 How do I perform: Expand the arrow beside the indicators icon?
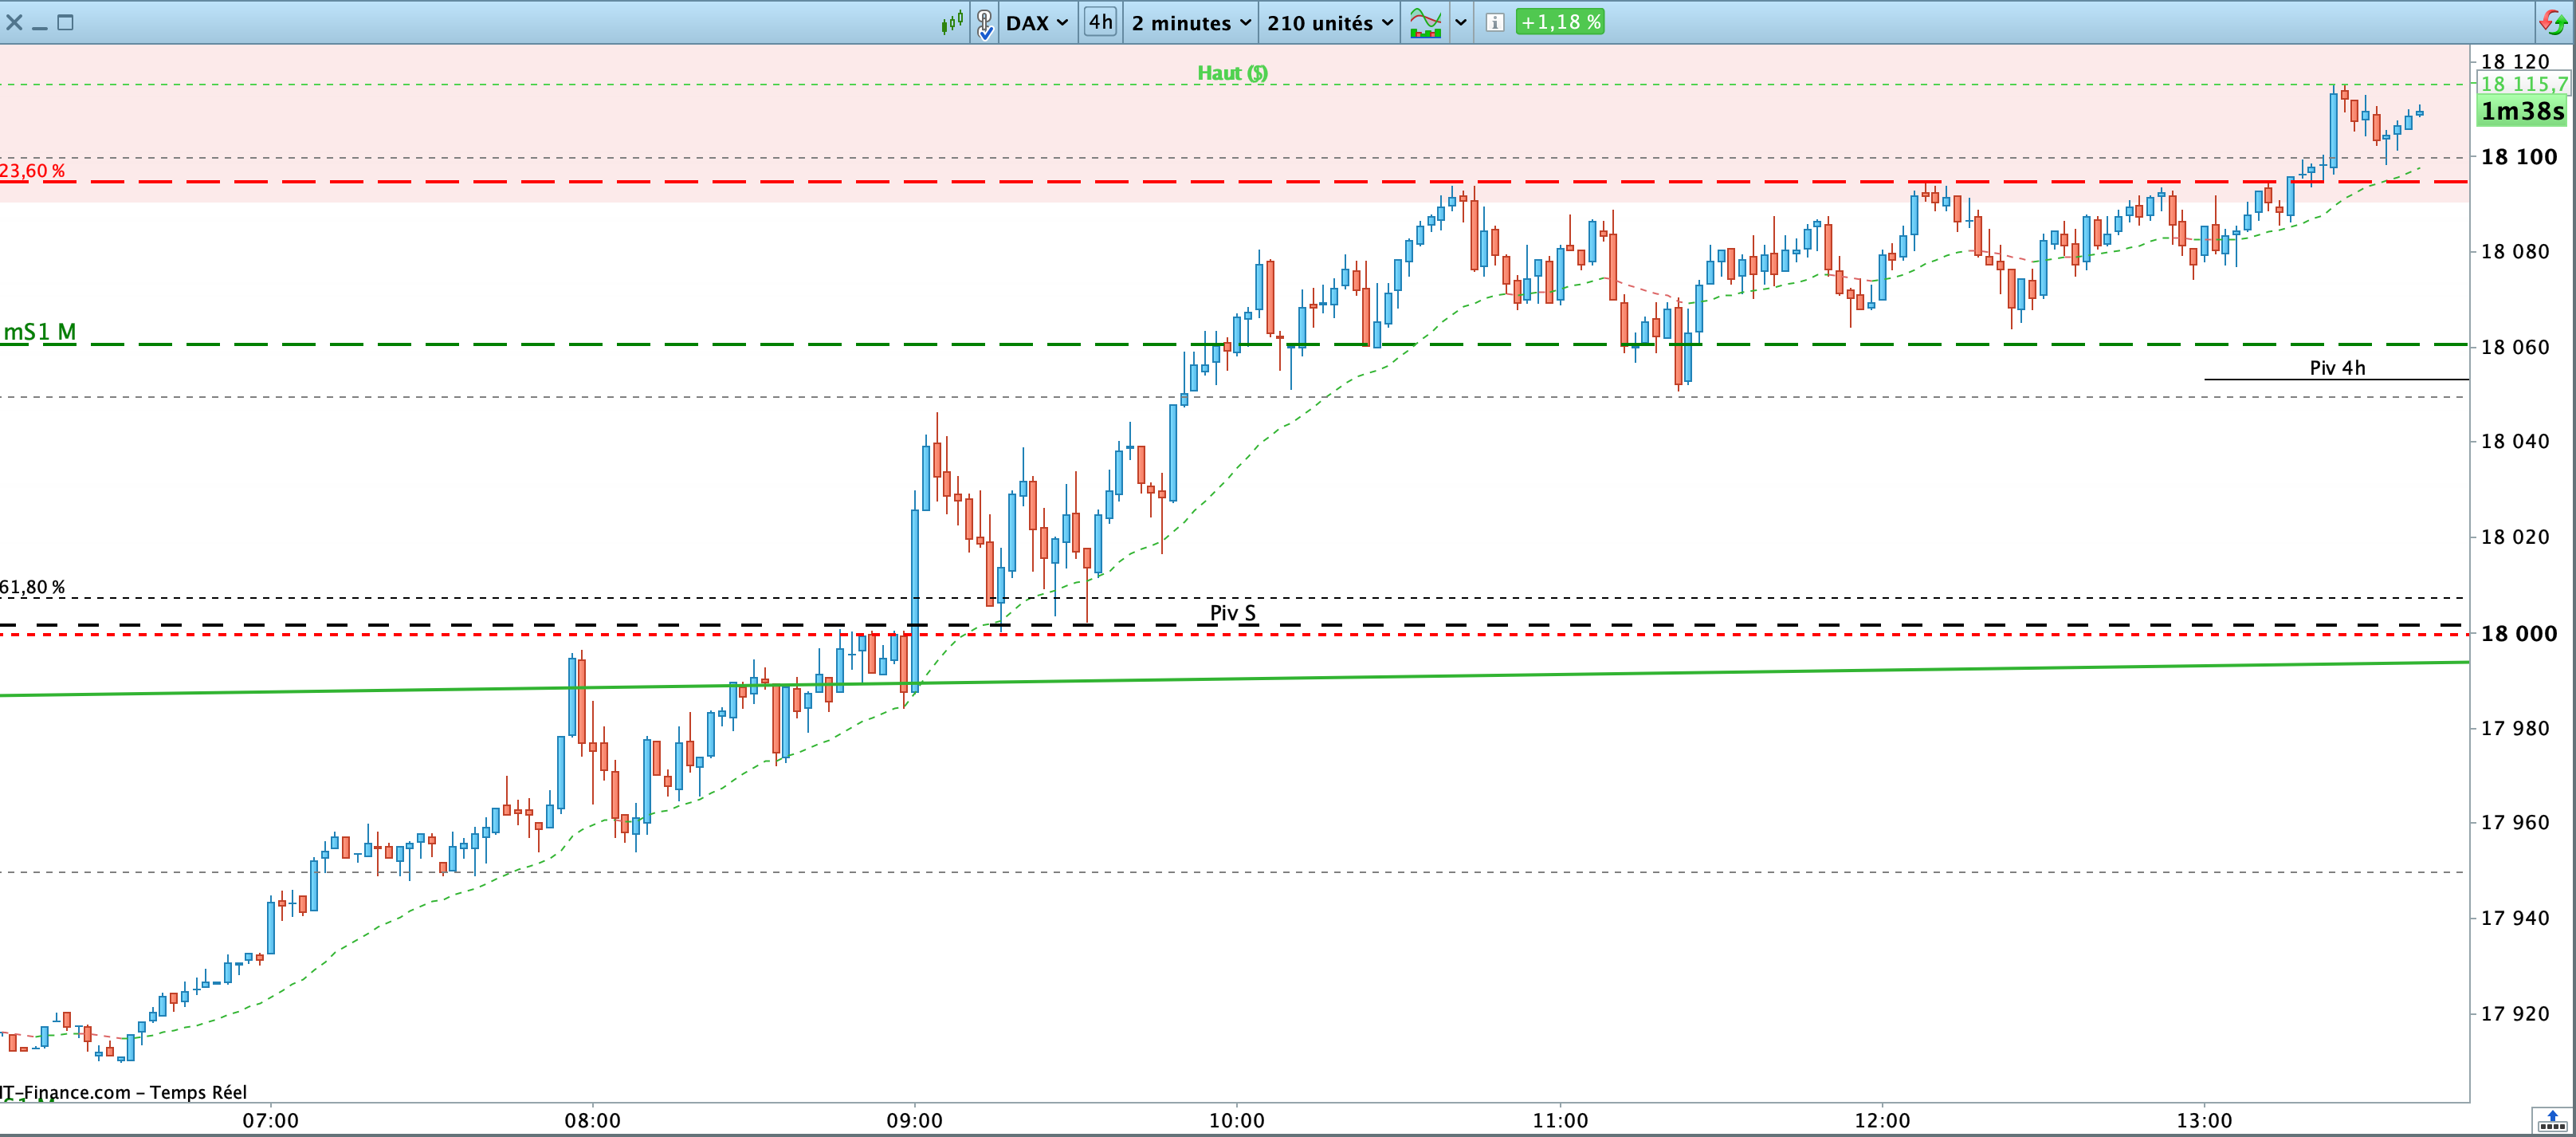click(1461, 22)
